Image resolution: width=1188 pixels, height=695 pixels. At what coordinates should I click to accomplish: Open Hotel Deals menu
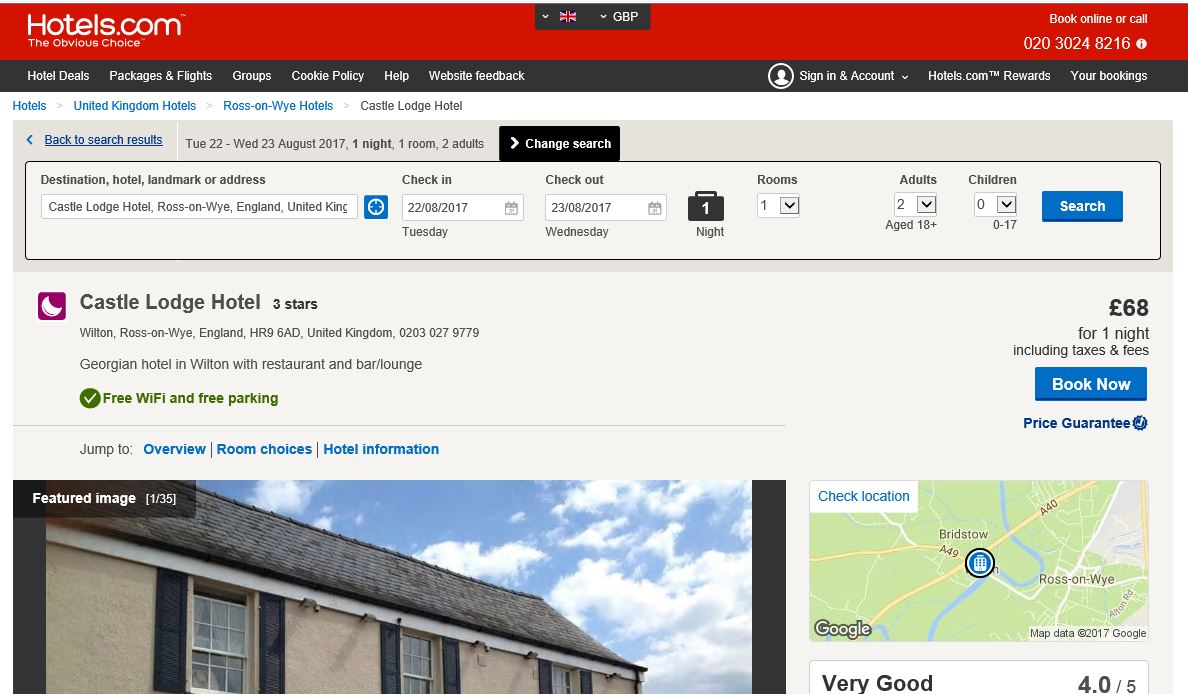58,76
